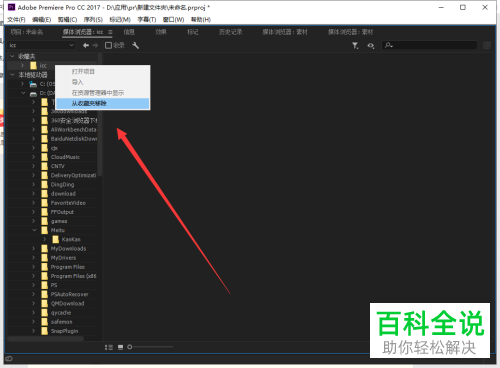This screenshot has height=368, width=500.
Task: Choose 在资源管理器中显示 in context menu
Action: tap(103, 93)
